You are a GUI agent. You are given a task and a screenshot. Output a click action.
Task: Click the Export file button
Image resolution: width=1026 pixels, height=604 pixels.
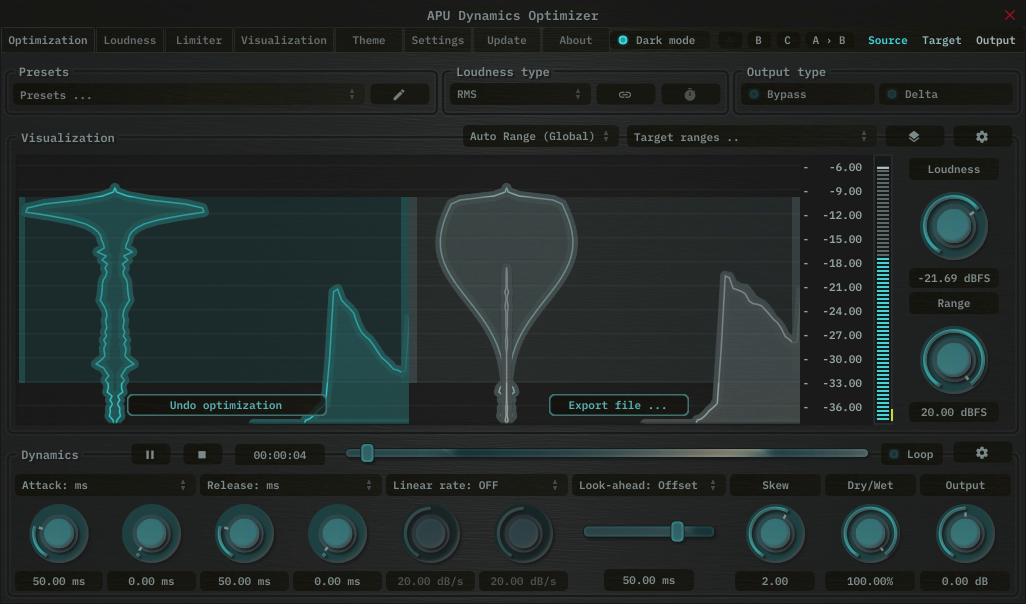click(618, 405)
